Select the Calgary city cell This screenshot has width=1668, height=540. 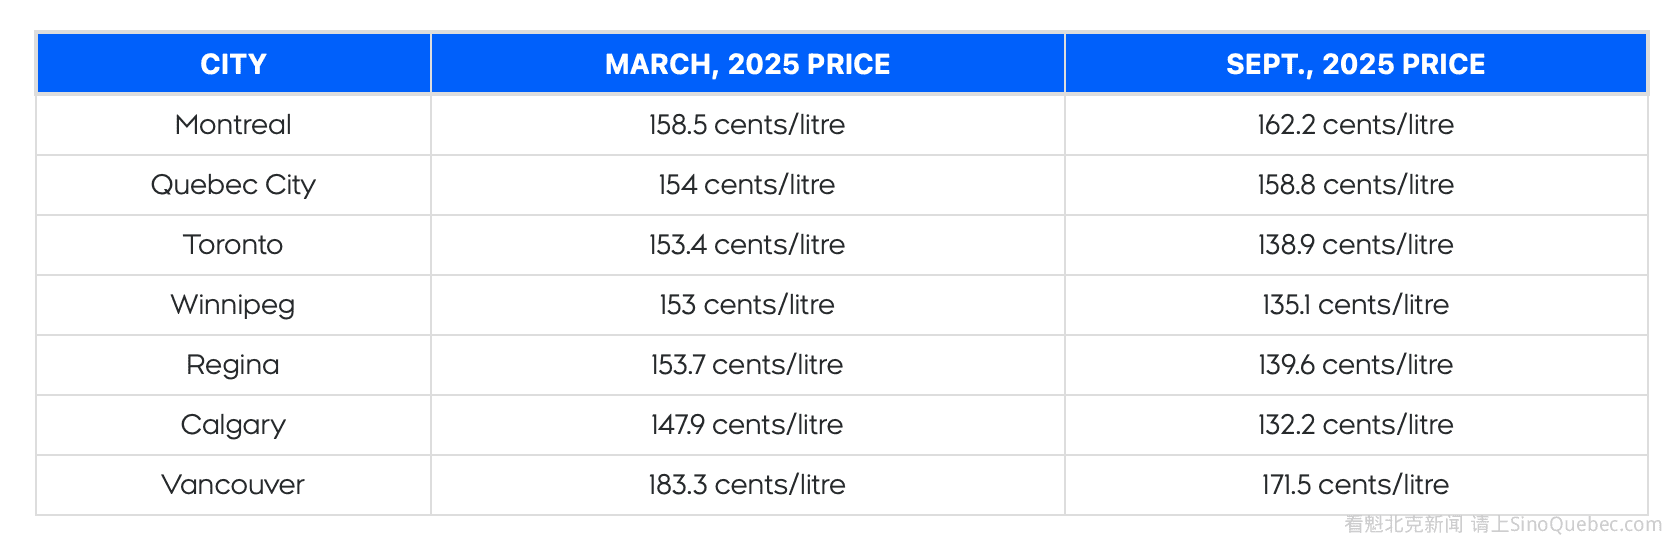coord(233,425)
